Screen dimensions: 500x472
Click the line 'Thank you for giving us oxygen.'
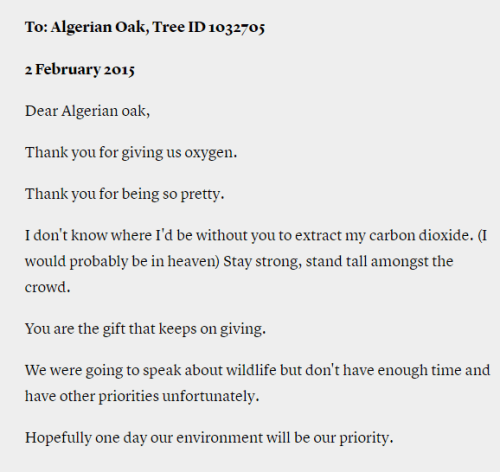(x=131, y=153)
